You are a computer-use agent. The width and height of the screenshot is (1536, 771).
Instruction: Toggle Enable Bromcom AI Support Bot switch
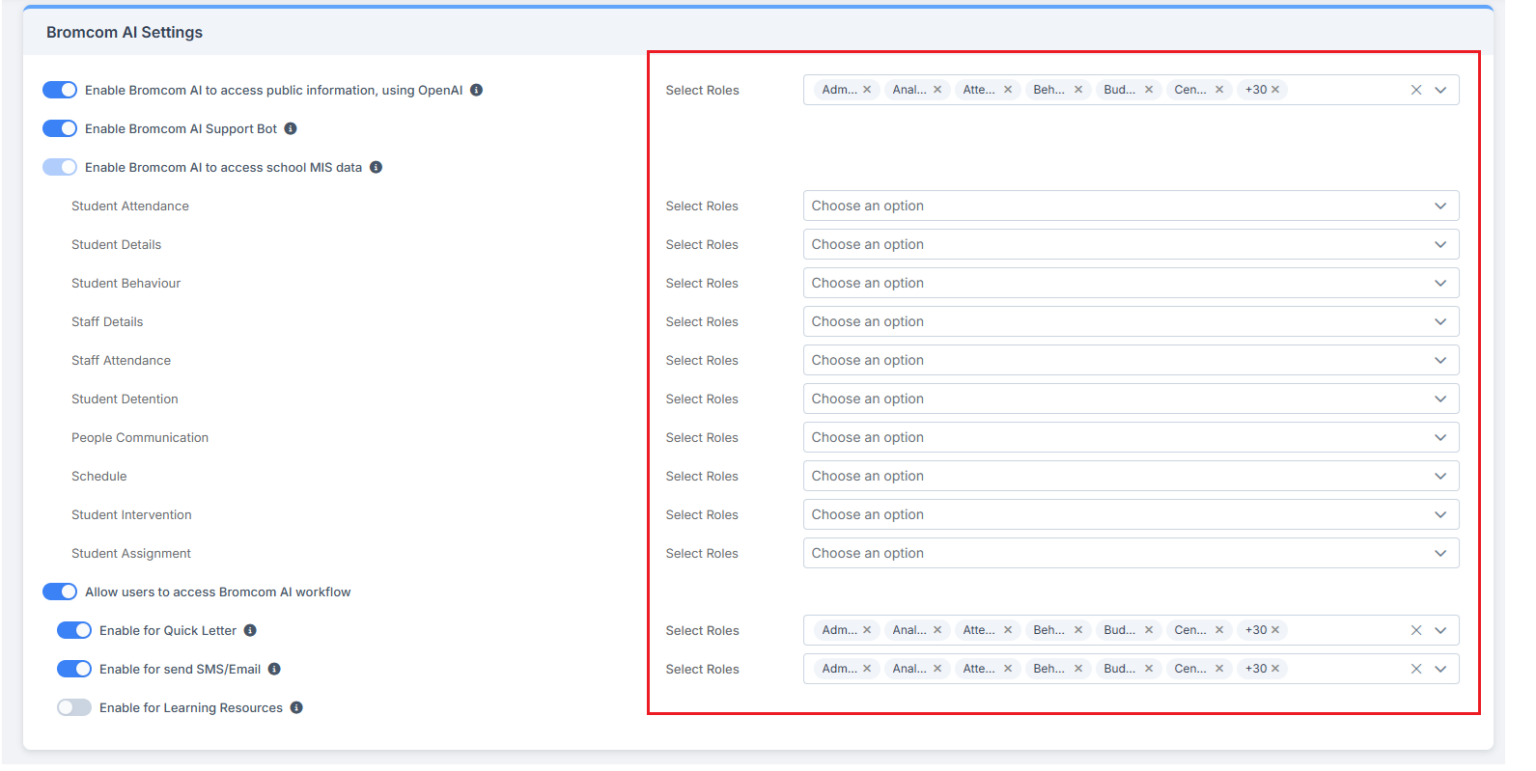[60, 129]
